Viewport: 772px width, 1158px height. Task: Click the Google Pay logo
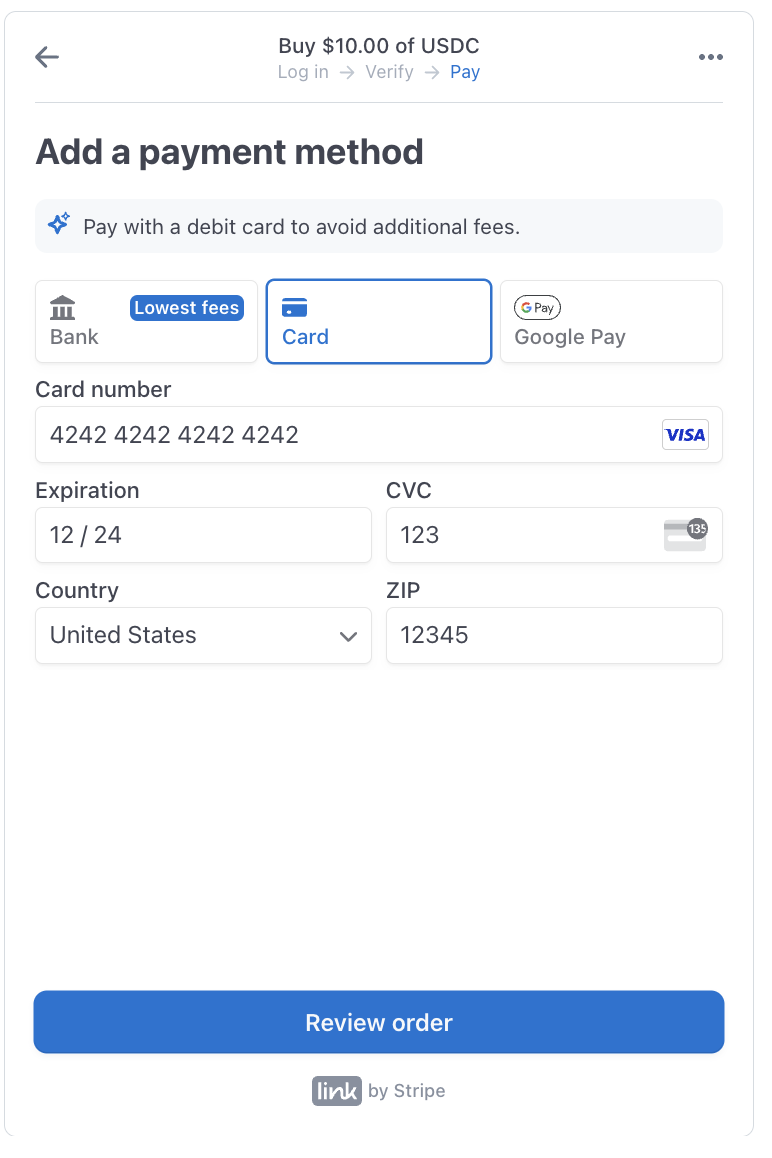coord(537,307)
